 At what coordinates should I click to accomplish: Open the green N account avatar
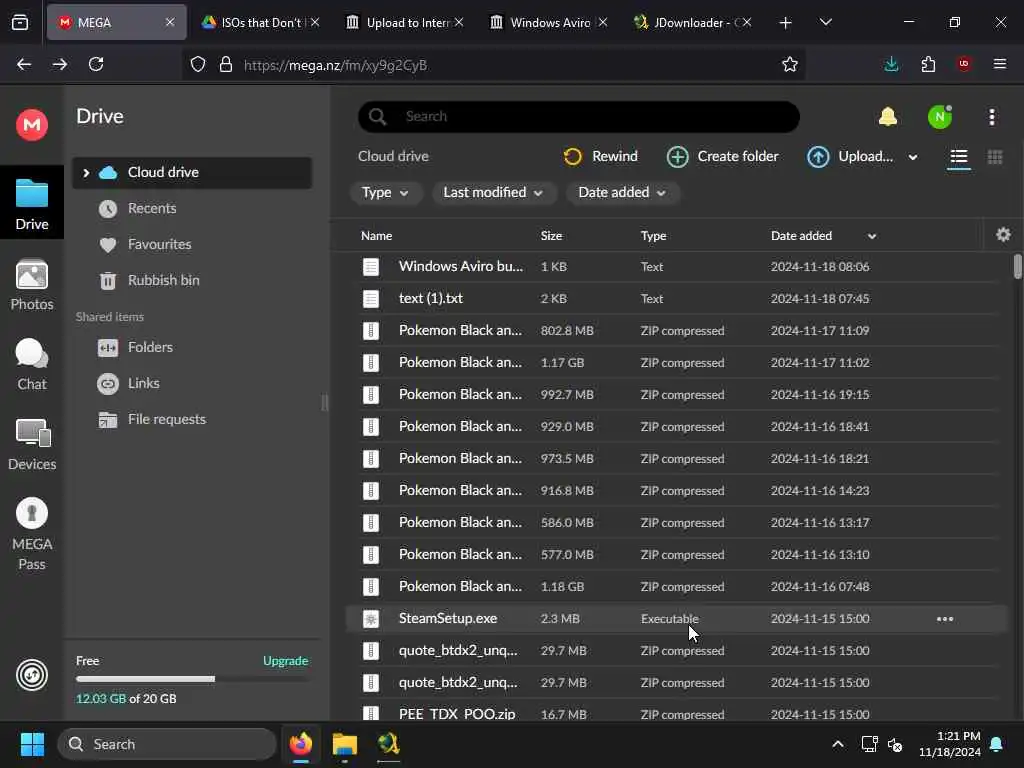click(940, 117)
